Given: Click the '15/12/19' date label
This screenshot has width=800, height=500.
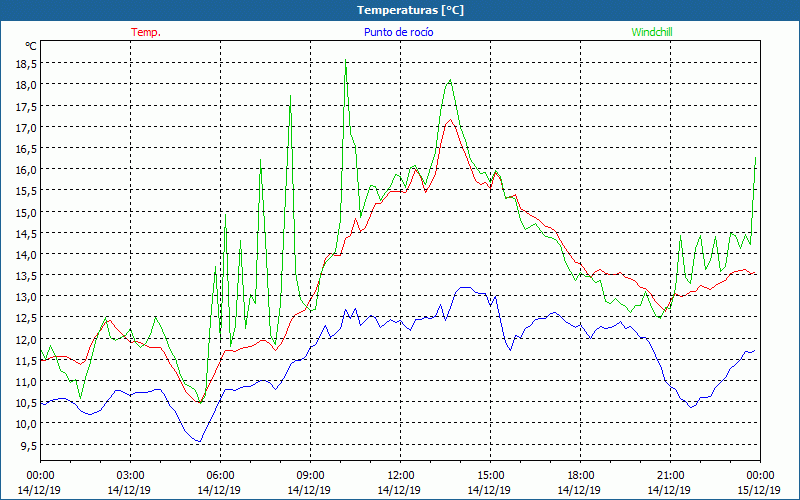Looking at the screenshot, I should click(x=759, y=490).
